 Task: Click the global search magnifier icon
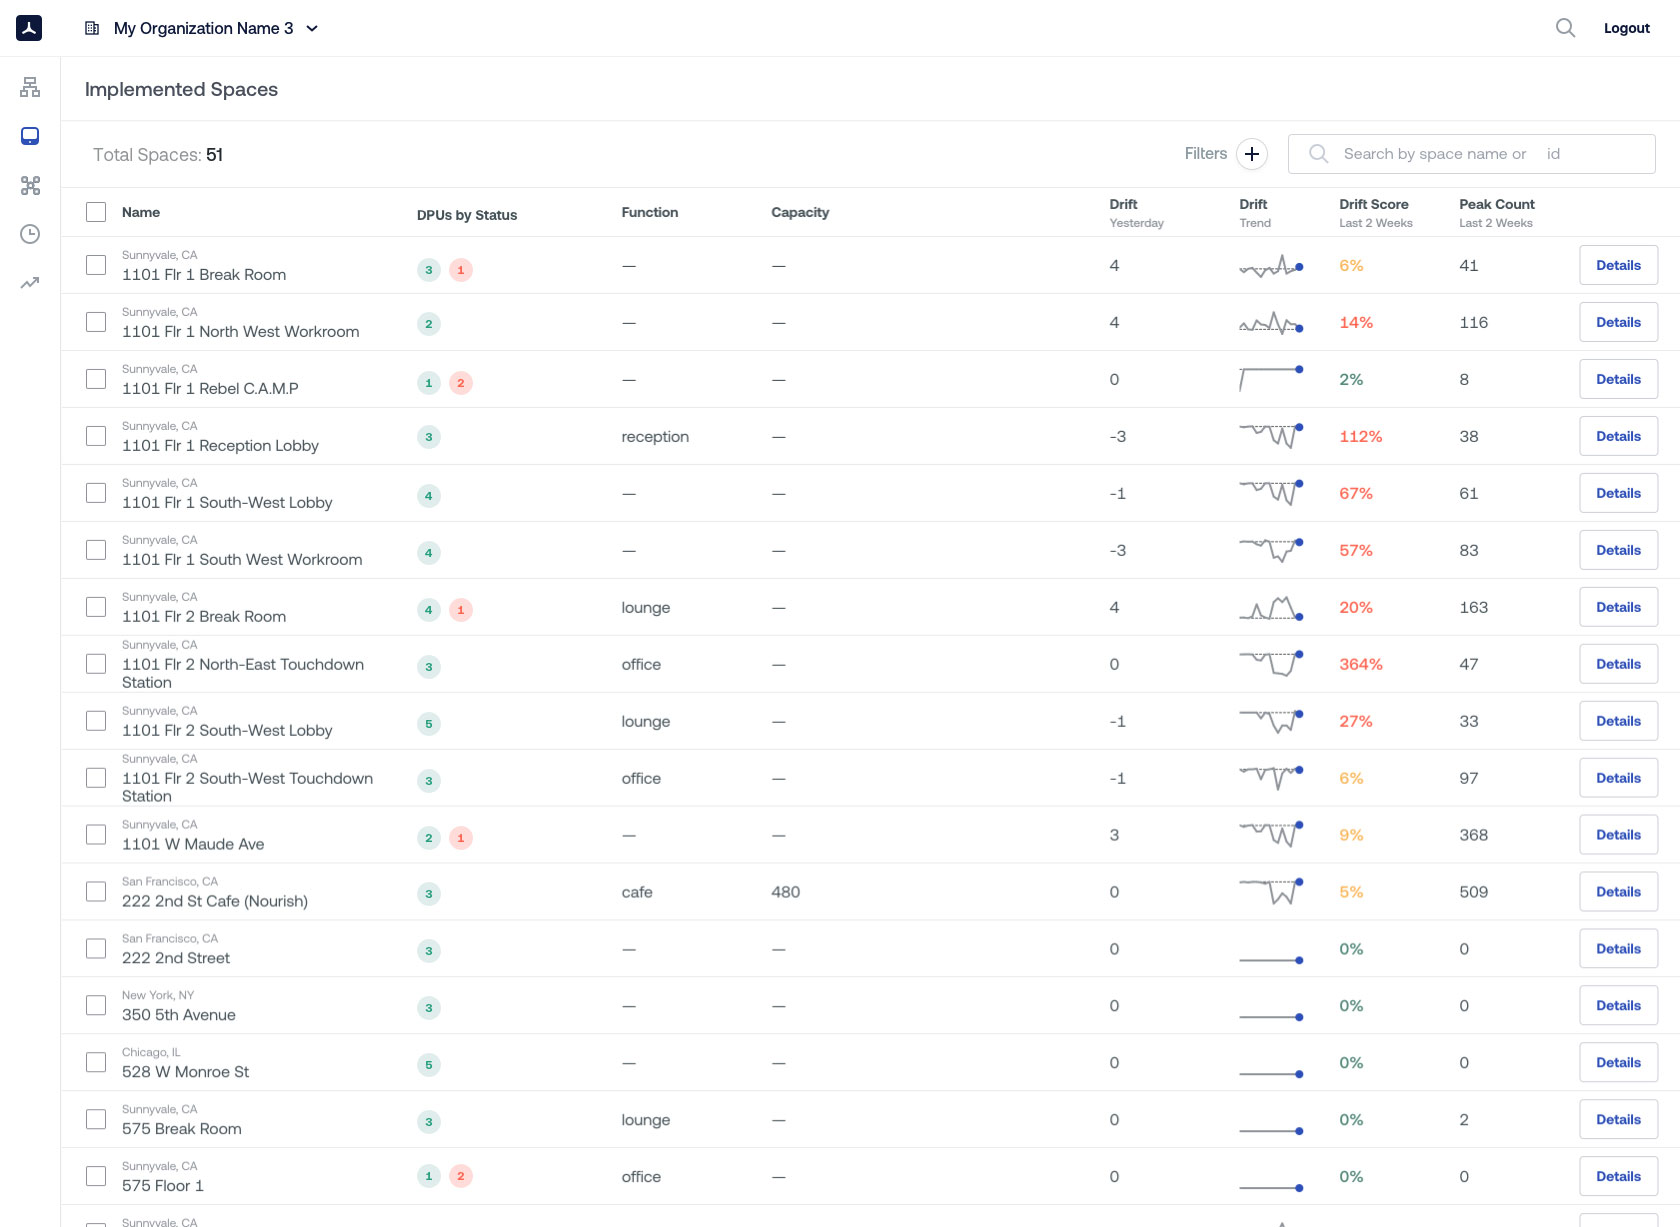point(1565,28)
